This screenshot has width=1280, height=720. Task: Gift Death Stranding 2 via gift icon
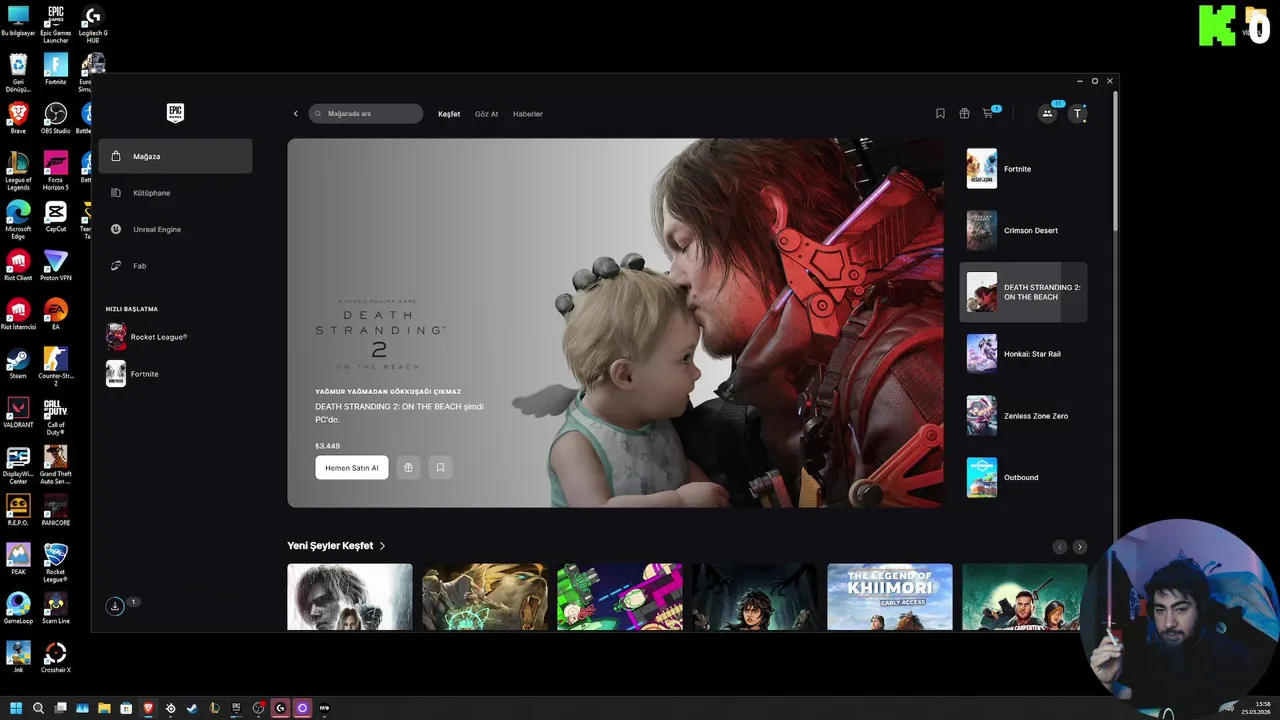click(x=408, y=468)
